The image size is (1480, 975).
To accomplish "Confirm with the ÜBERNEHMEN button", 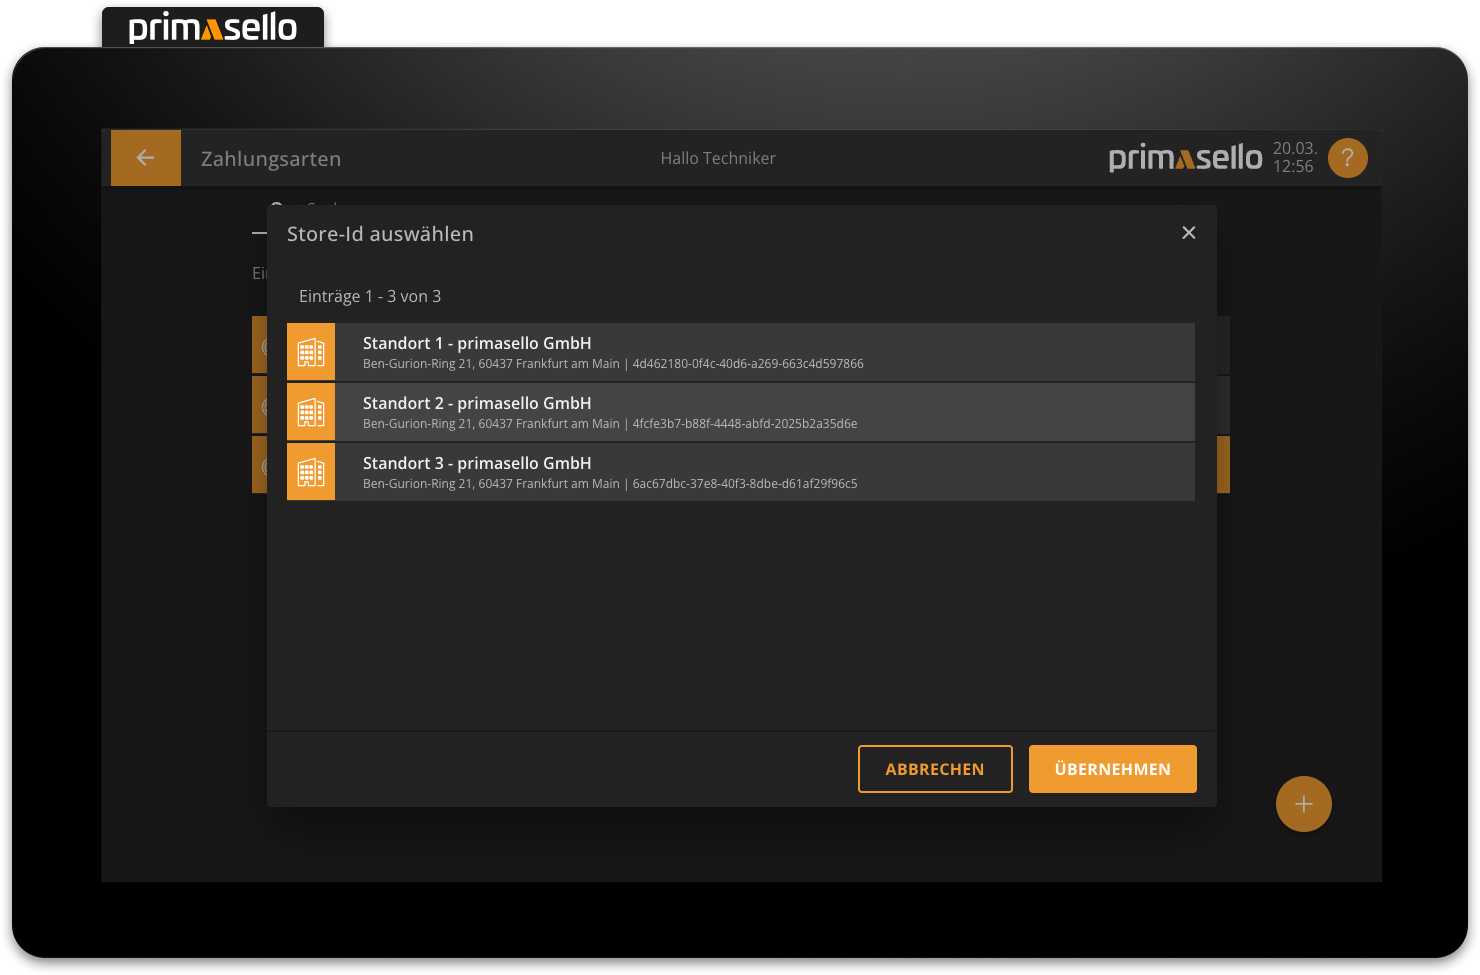I will pyautogui.click(x=1112, y=768).
